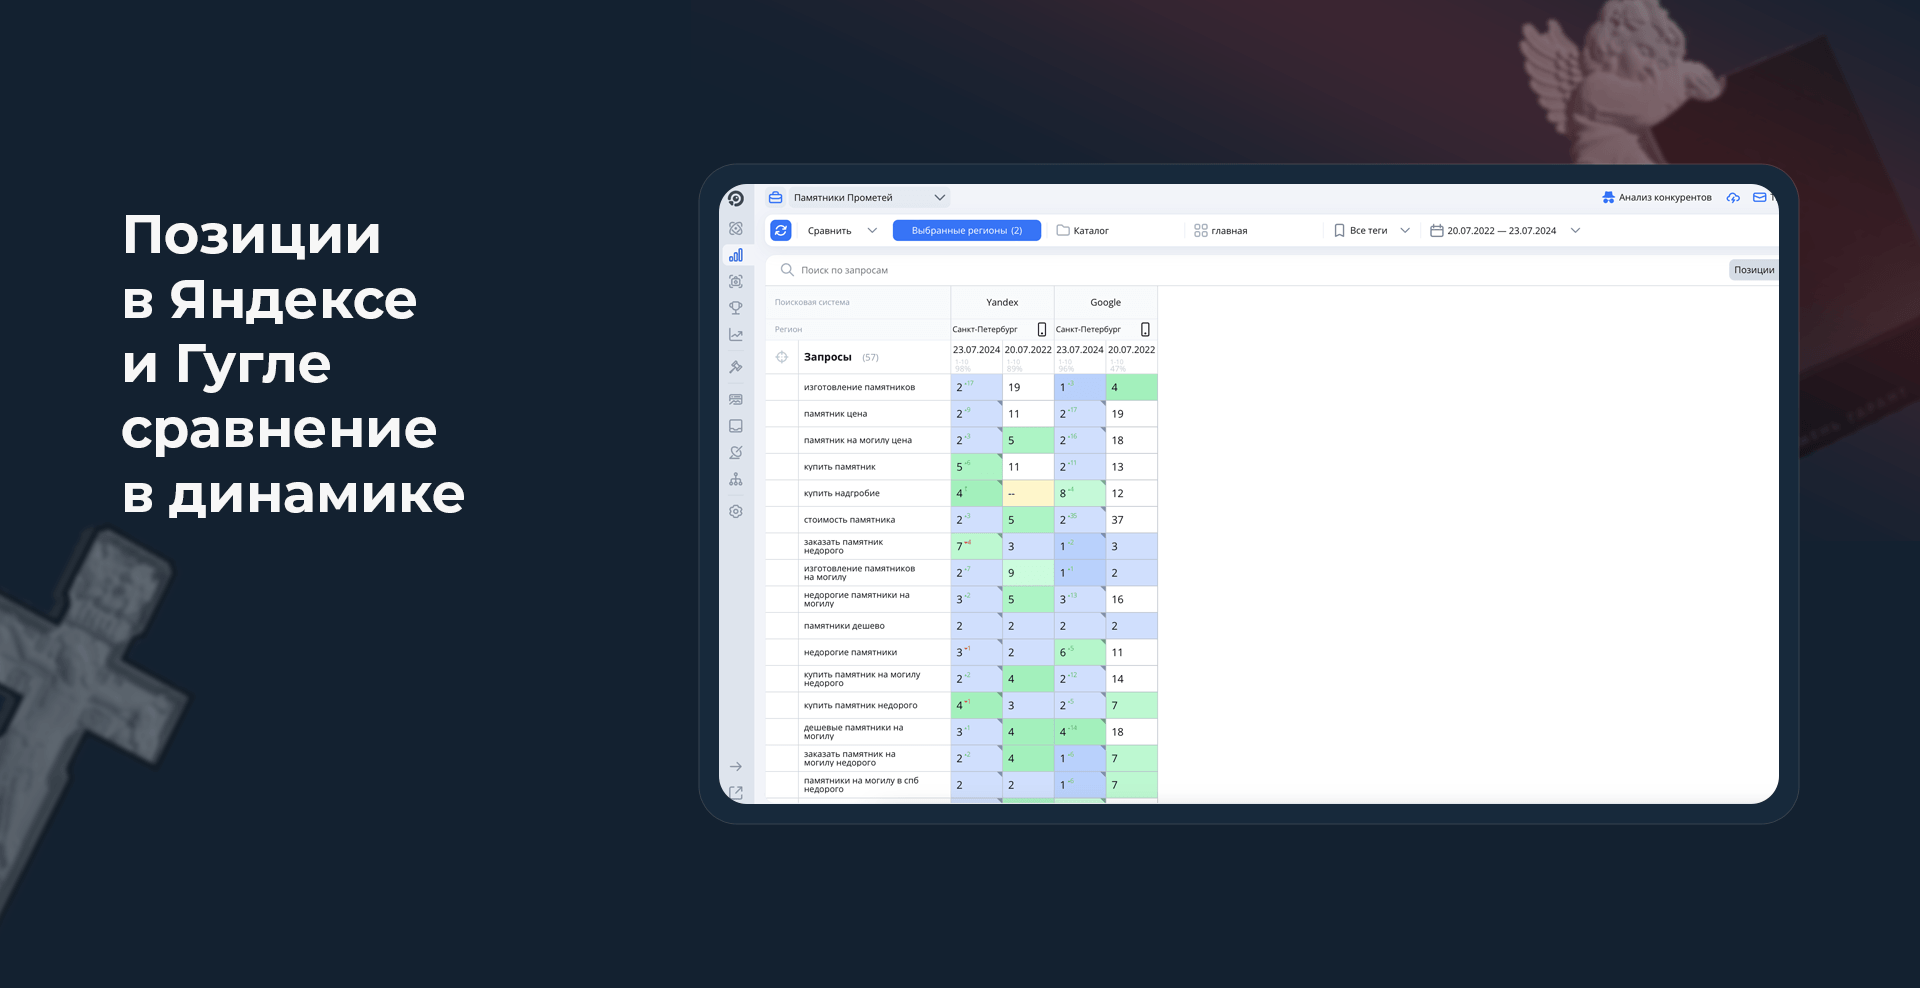Expand the sidebar with the arrow icon
The width and height of the screenshot is (1920, 988).
click(736, 767)
